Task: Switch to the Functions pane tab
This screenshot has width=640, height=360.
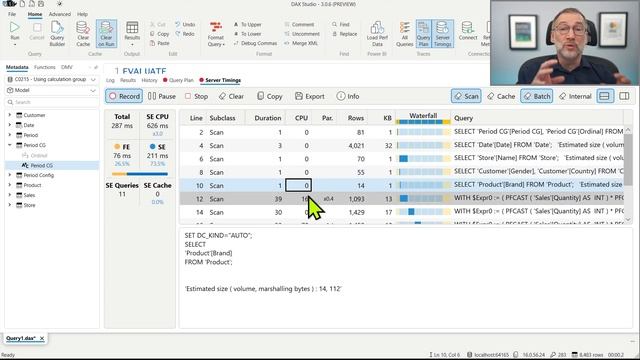Action: [44, 67]
